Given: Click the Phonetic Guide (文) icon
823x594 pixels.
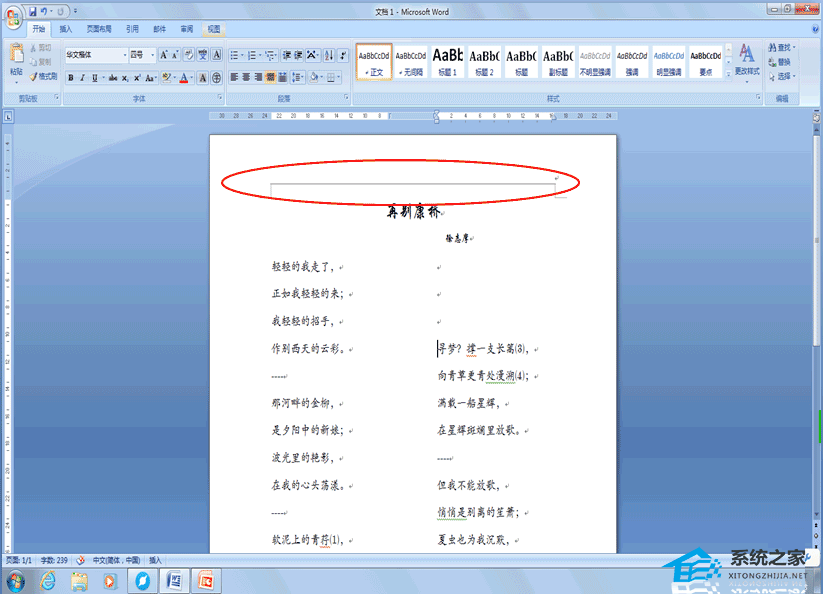Looking at the screenshot, I should (203, 55).
